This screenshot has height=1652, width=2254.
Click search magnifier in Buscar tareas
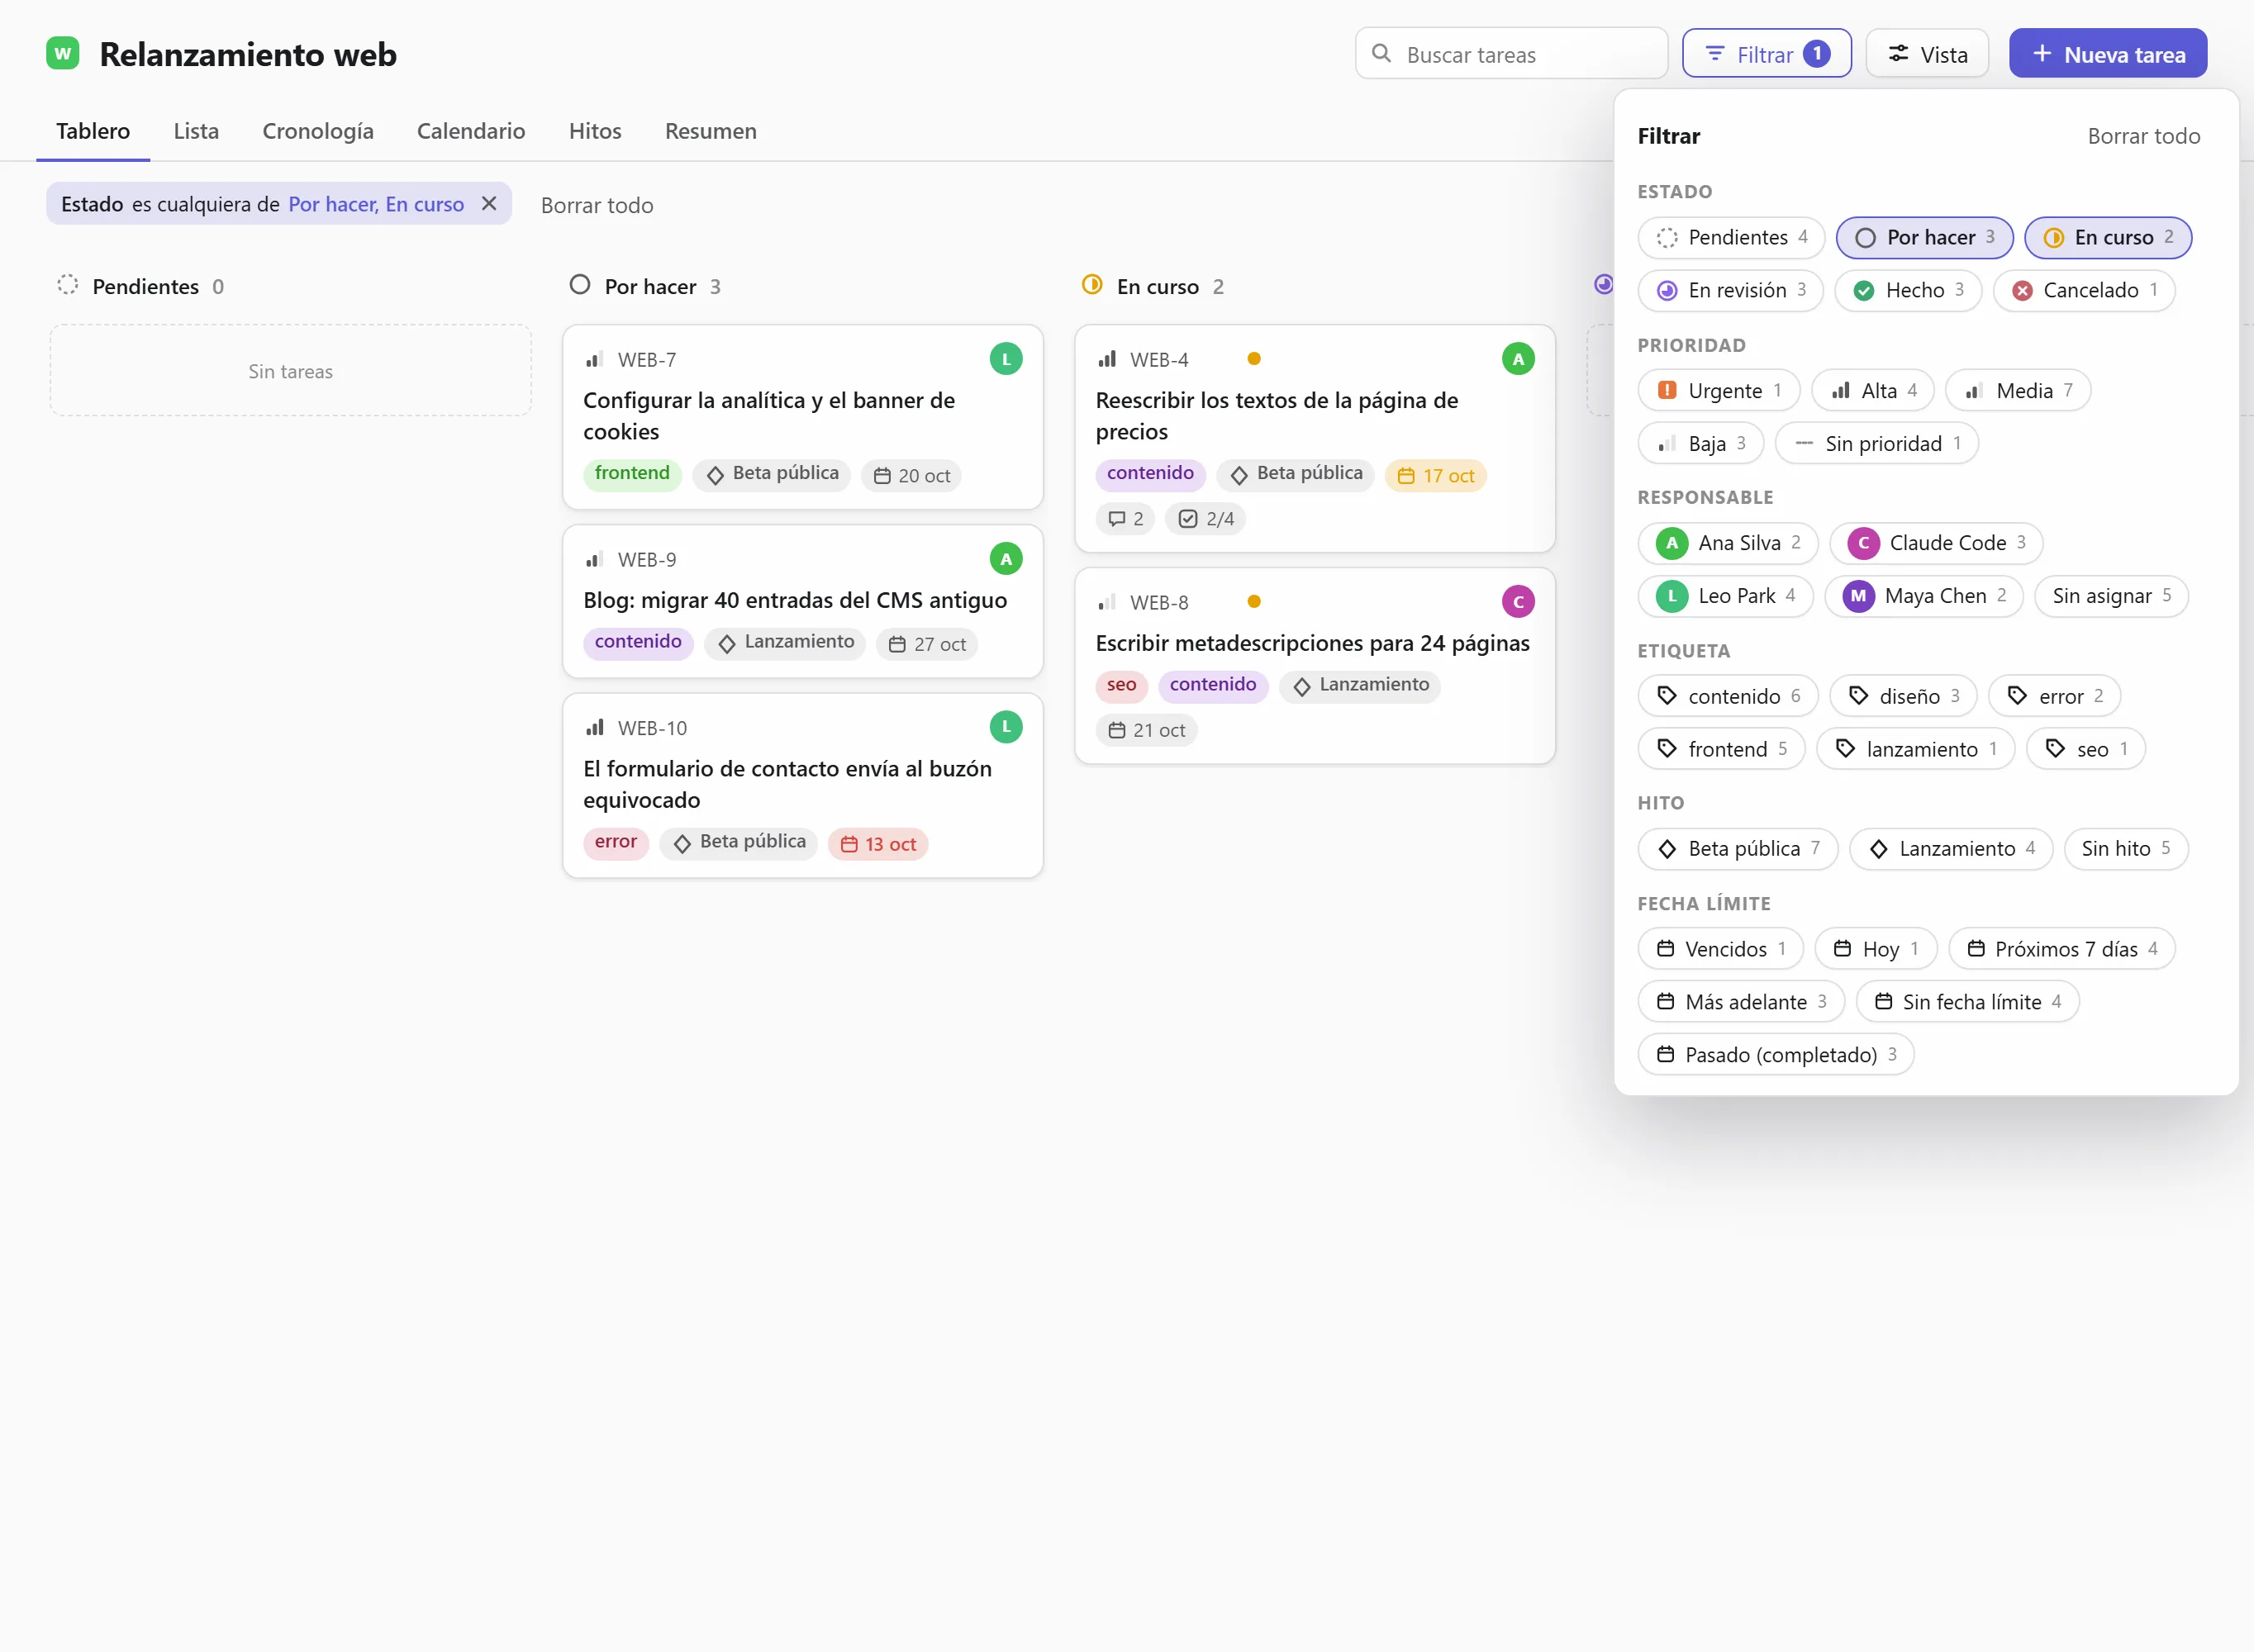coord(1381,54)
